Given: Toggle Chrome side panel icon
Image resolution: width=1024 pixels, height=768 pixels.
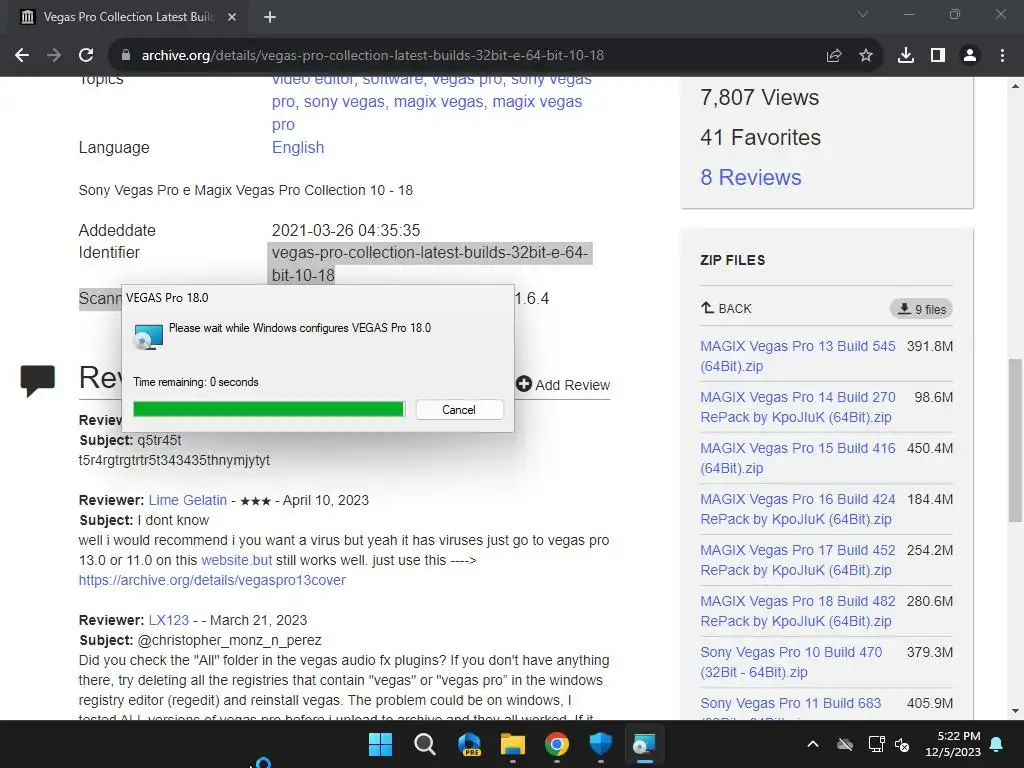Looking at the screenshot, I should 938,56.
